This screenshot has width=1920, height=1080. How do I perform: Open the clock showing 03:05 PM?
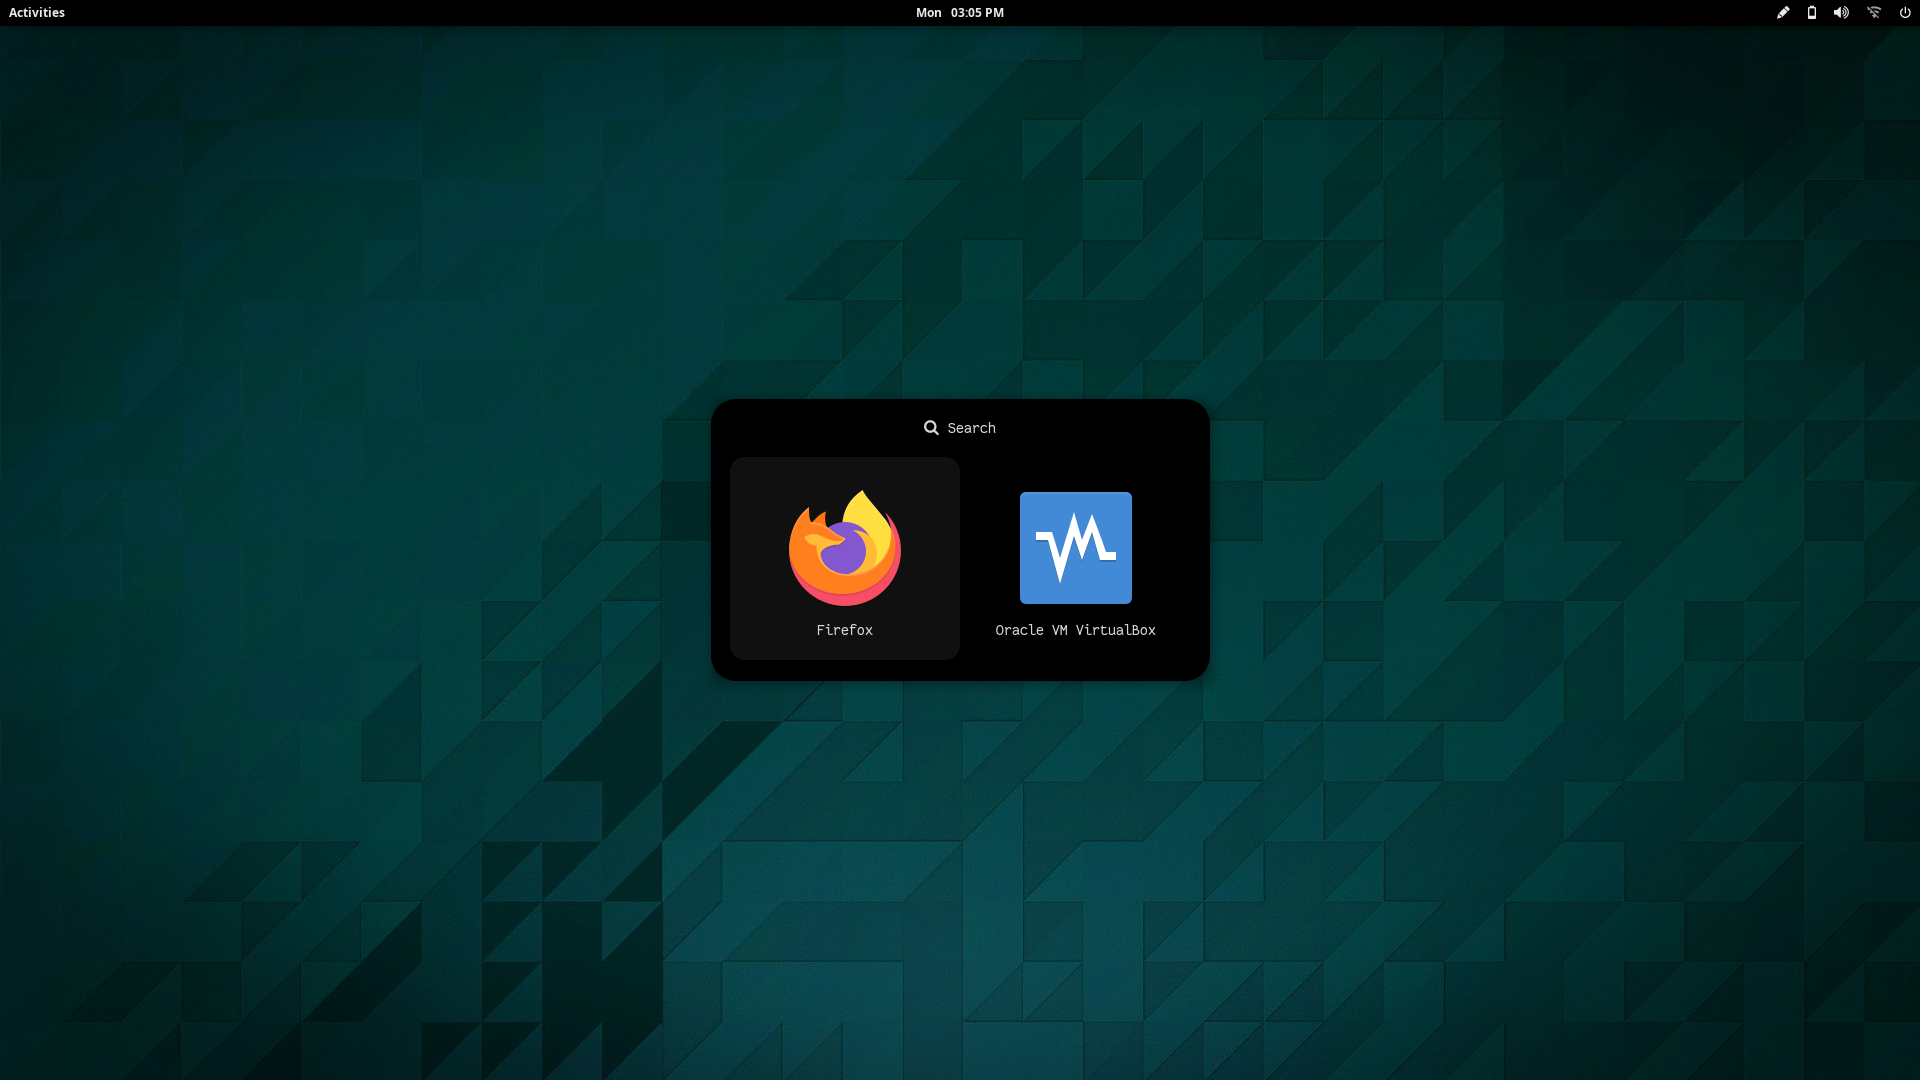tap(977, 13)
